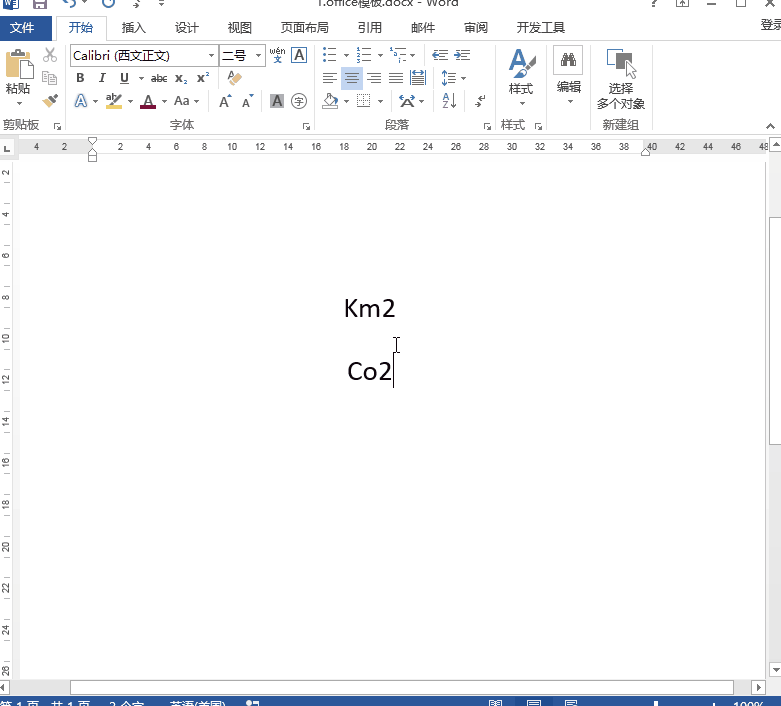Viewport: 781px width, 706px height.
Task: Apply the dark red font color swatch
Action: (148, 101)
